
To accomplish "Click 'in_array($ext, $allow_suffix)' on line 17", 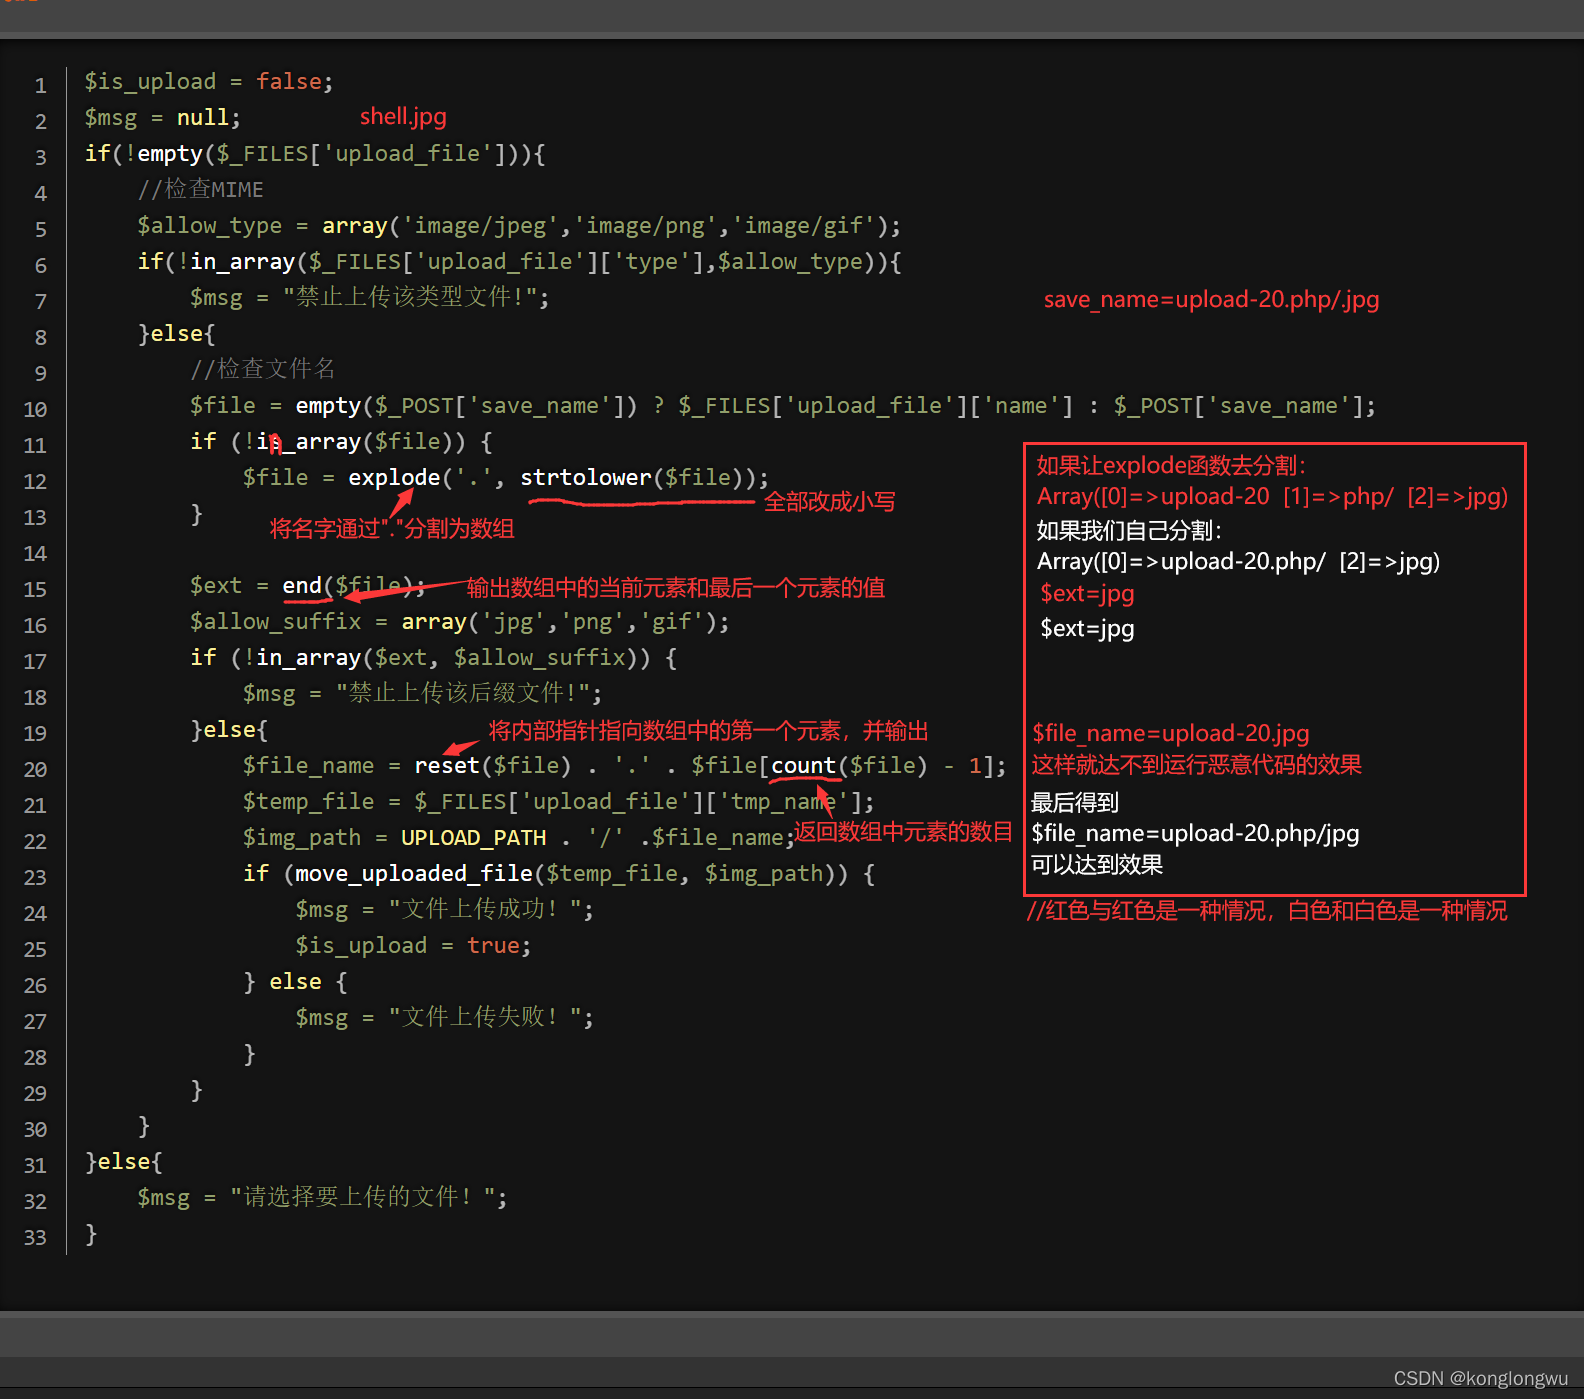I will click(x=453, y=657).
